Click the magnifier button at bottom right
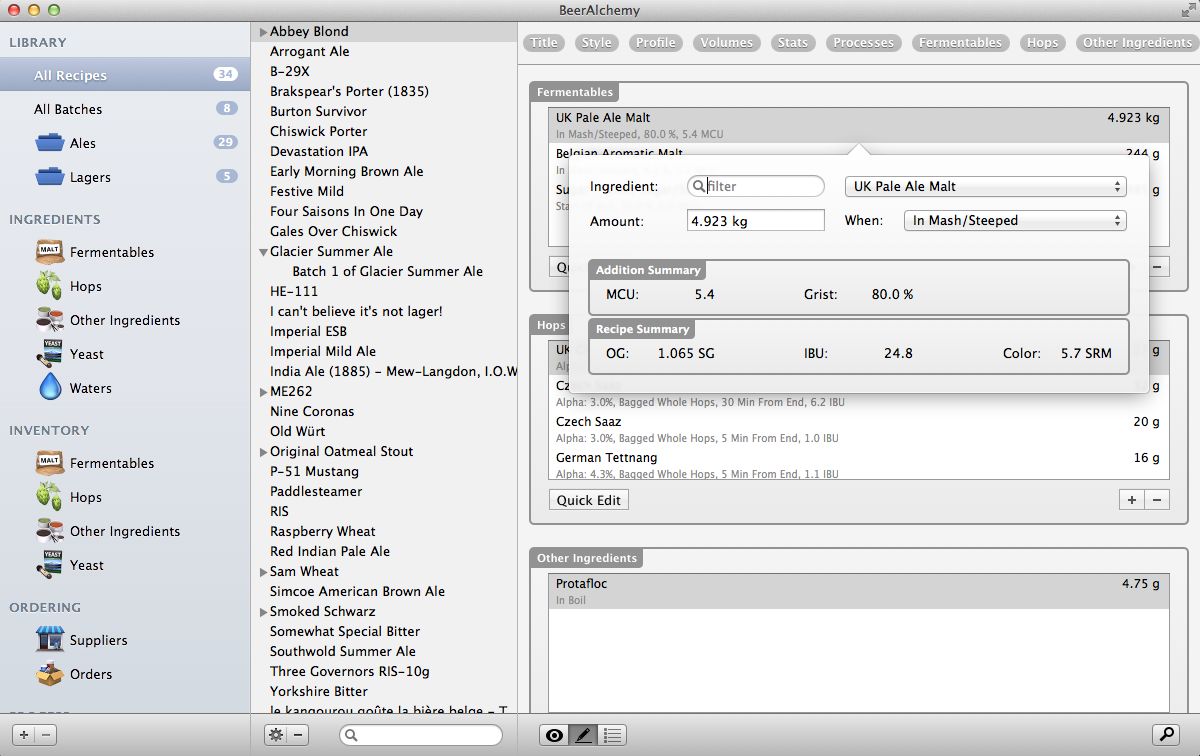The image size is (1200, 756). pyautogui.click(x=1166, y=735)
